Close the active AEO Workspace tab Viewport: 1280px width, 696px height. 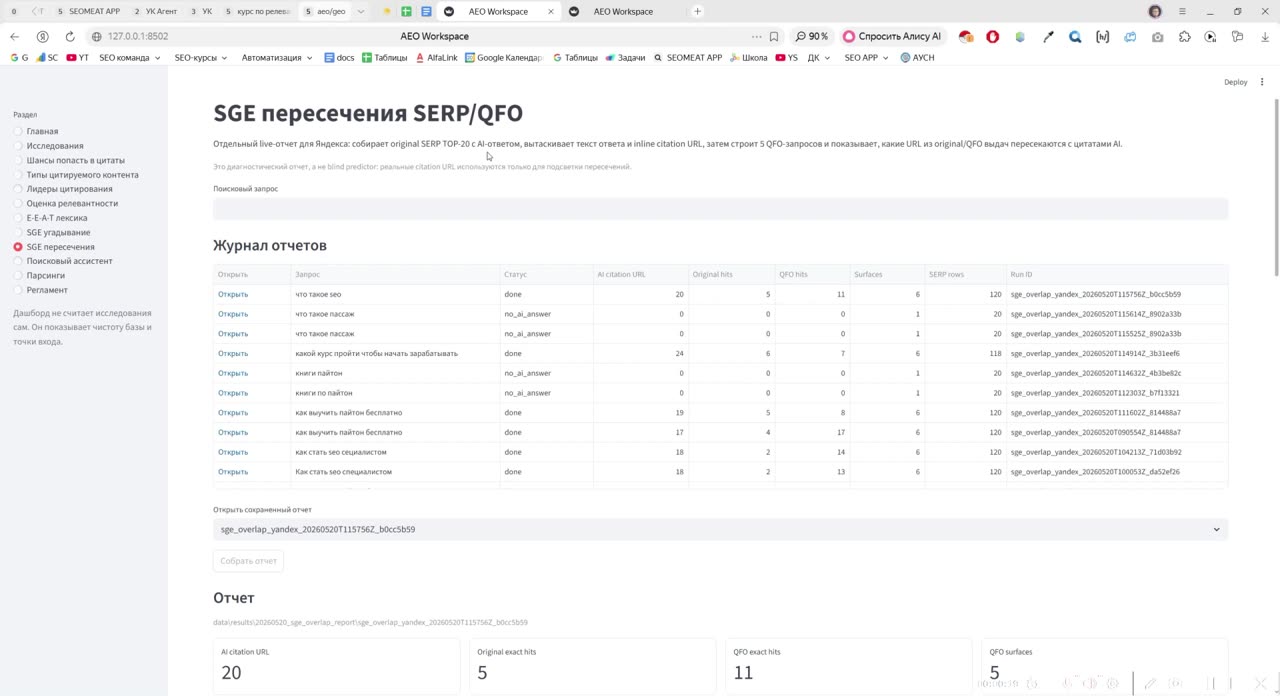coord(550,11)
